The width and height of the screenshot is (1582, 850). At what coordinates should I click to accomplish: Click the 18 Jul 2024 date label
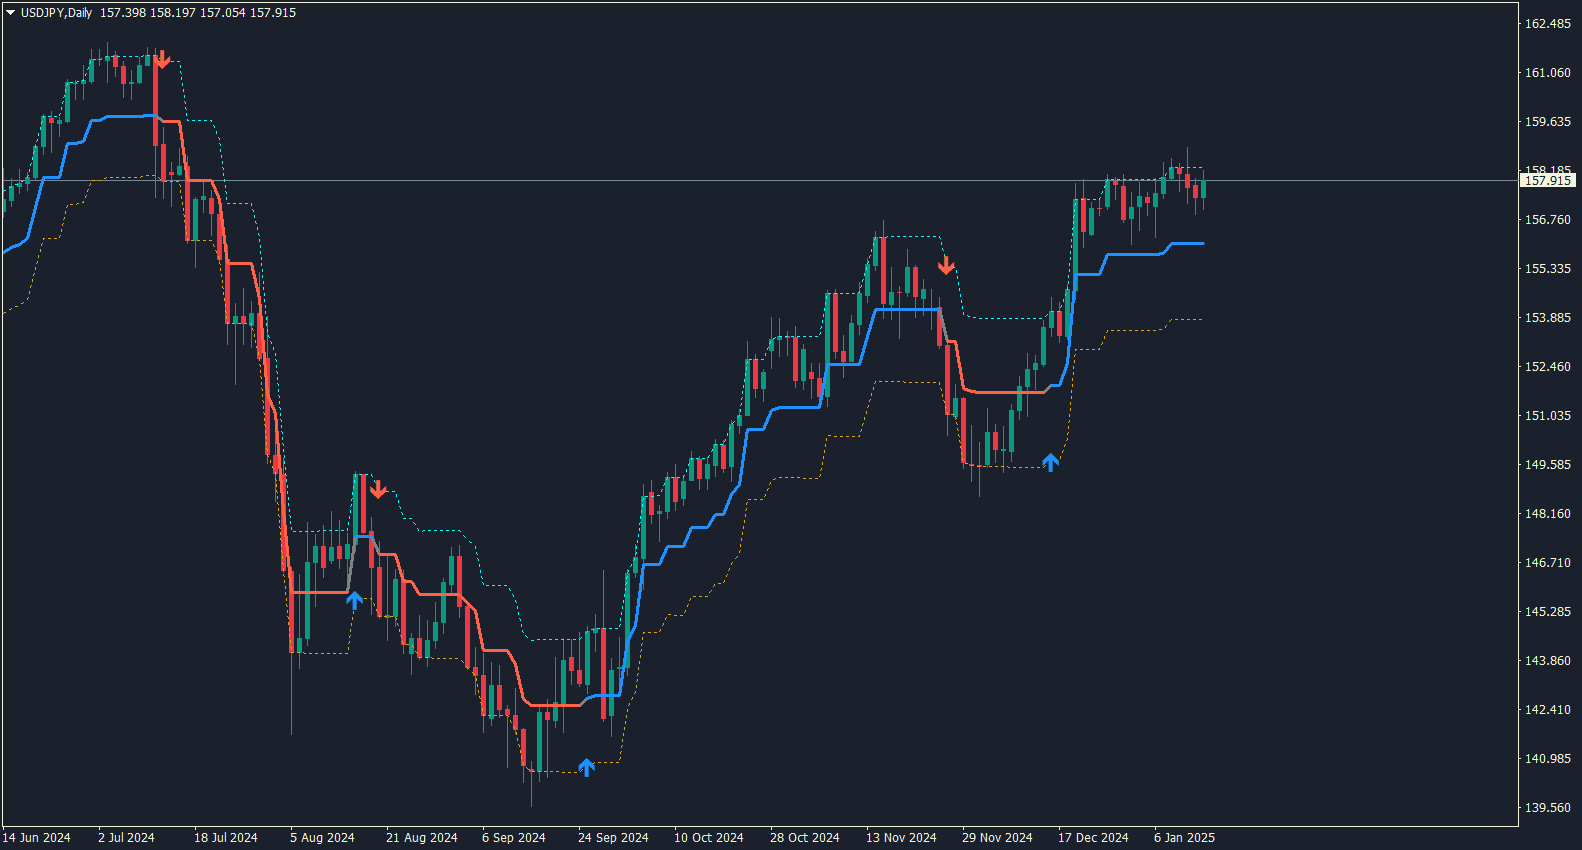click(x=226, y=838)
